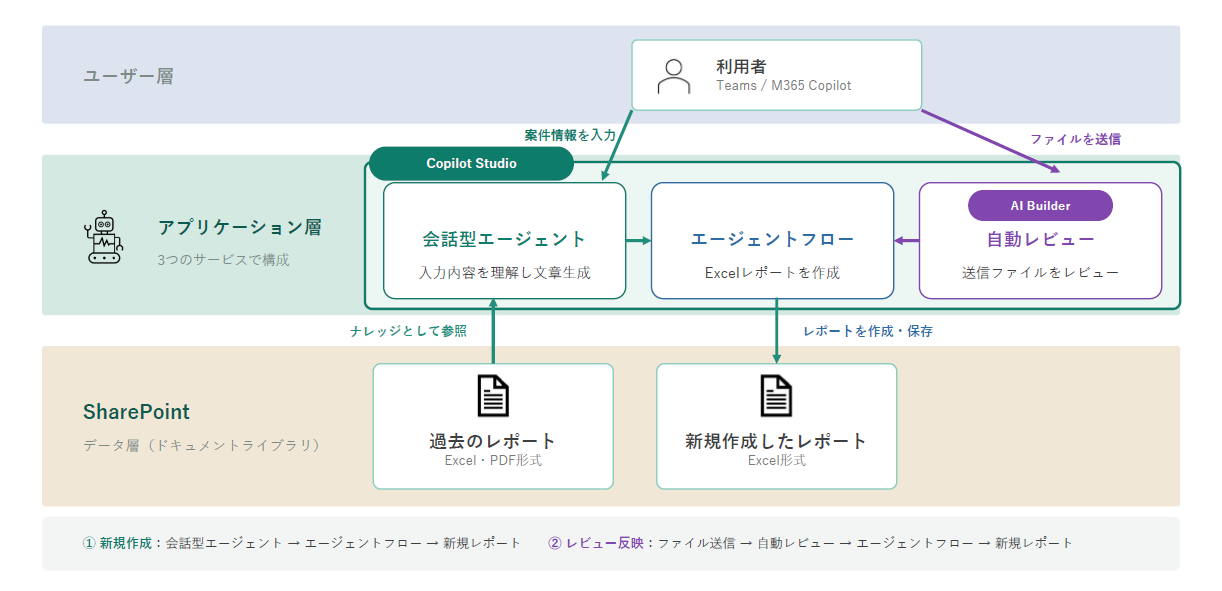Viewport: 1222px width, 591px height.
Task: Click the SharePoint layer label
Action: 136,412
